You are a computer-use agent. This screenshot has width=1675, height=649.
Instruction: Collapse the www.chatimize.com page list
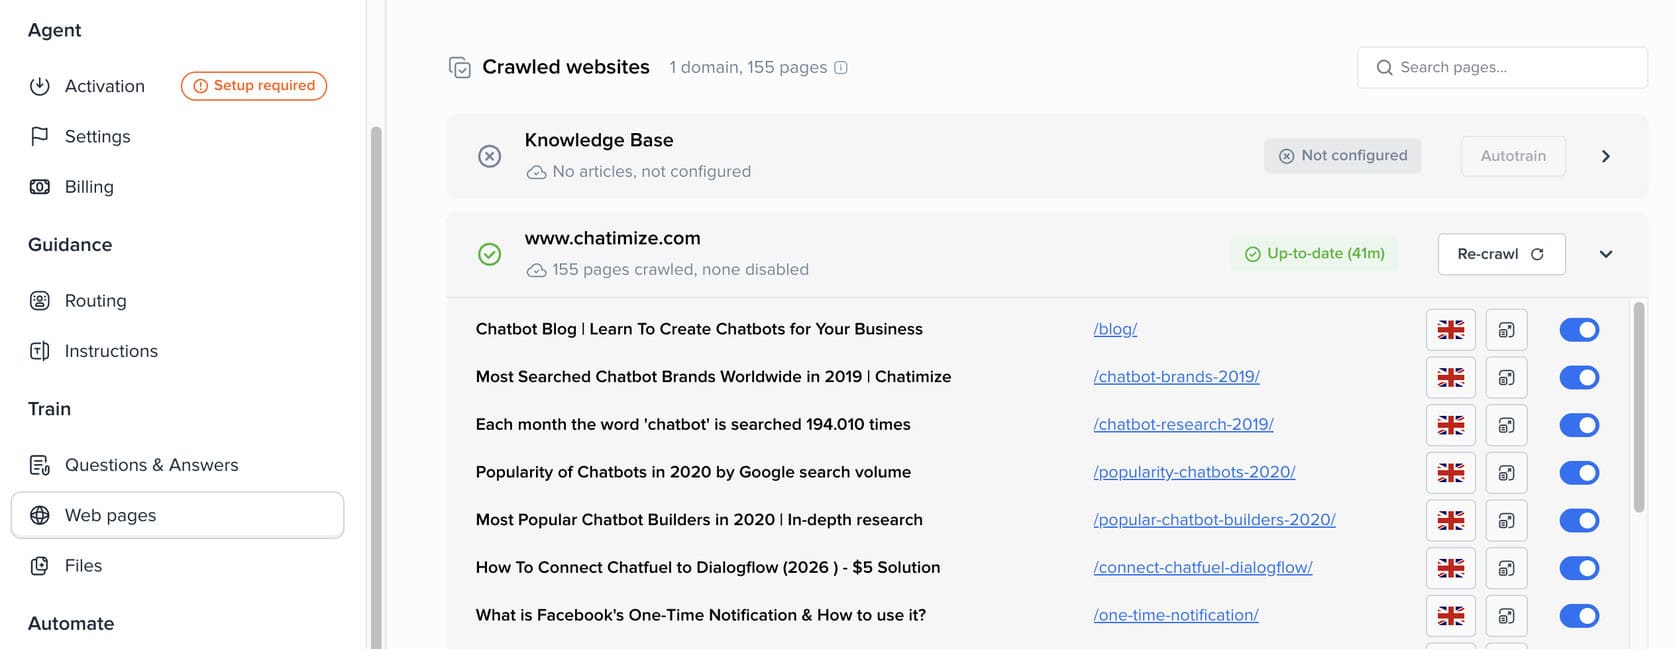point(1606,254)
